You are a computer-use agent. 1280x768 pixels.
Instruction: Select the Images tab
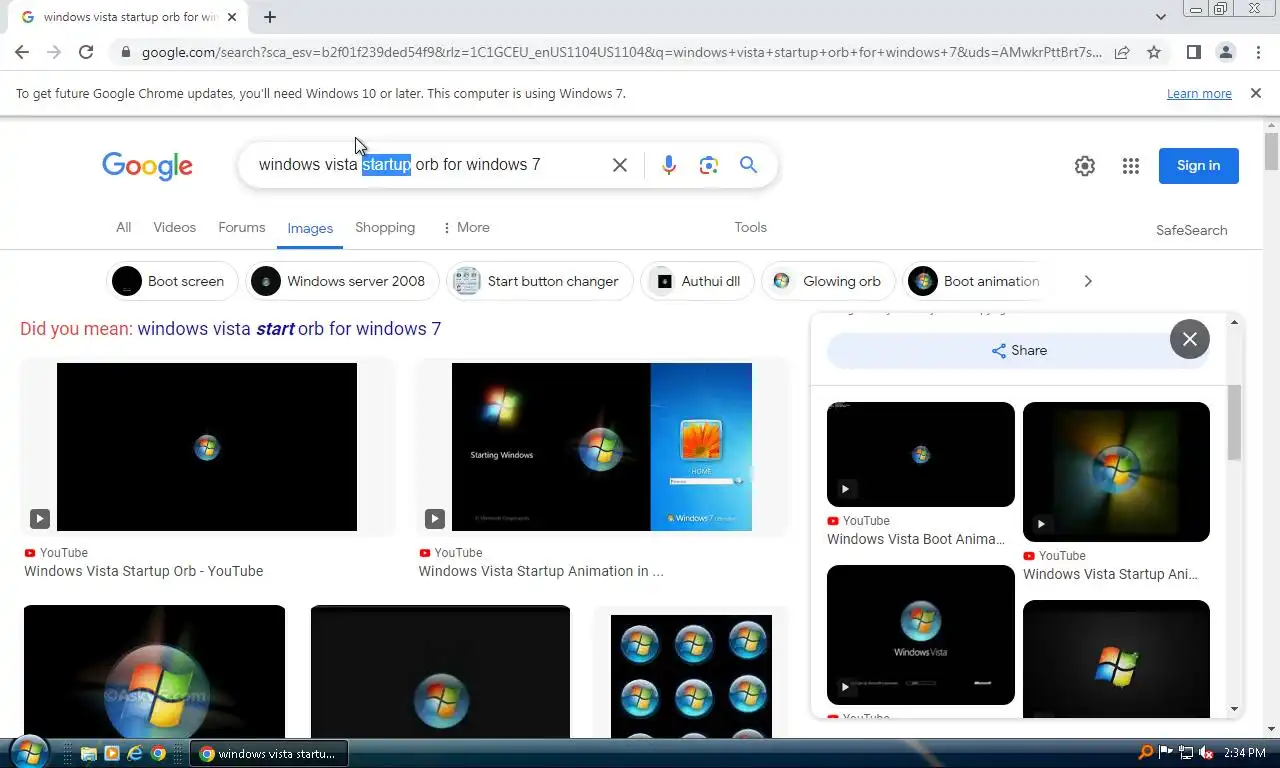(x=310, y=228)
